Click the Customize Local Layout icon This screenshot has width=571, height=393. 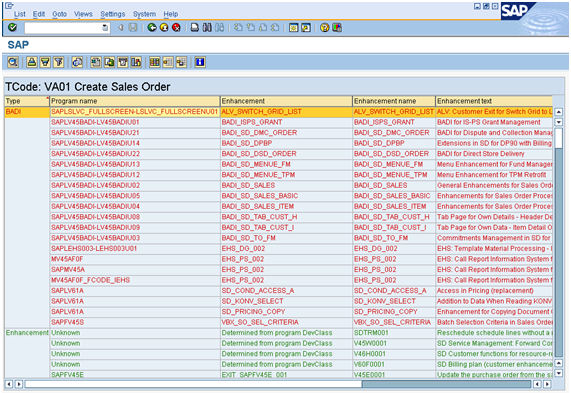[337, 28]
